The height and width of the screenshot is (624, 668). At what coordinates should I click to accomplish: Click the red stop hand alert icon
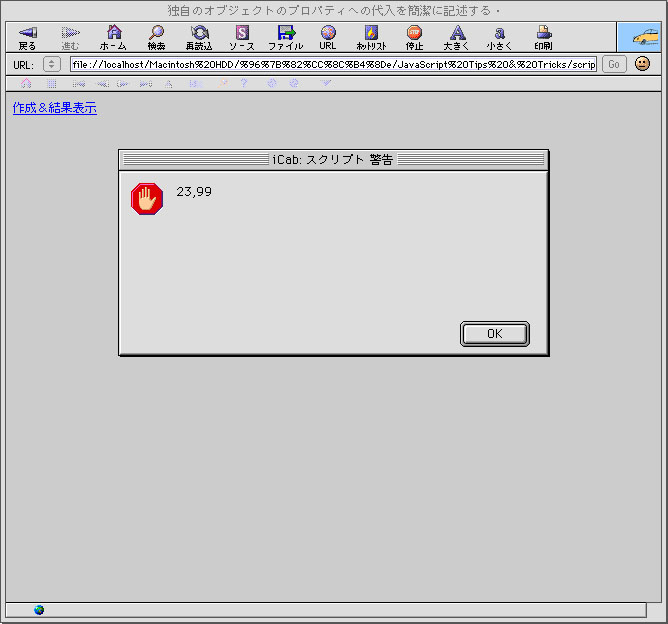click(147, 199)
